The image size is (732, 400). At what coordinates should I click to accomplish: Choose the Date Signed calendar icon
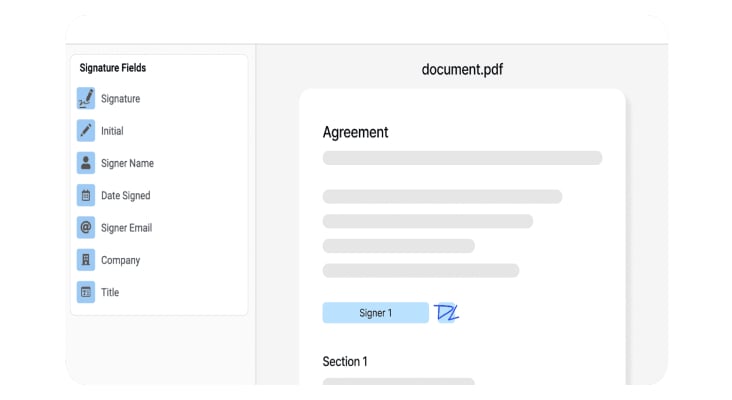[x=86, y=195]
